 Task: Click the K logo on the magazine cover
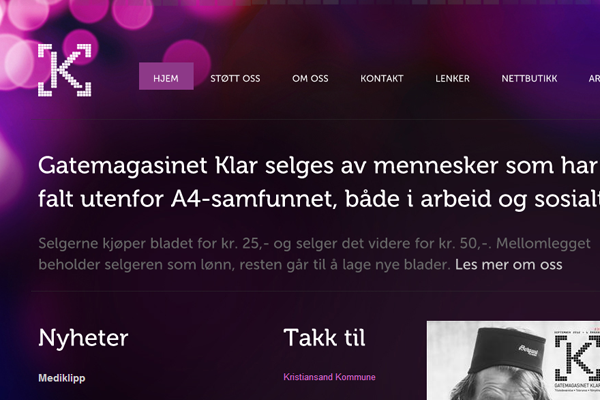point(577,359)
